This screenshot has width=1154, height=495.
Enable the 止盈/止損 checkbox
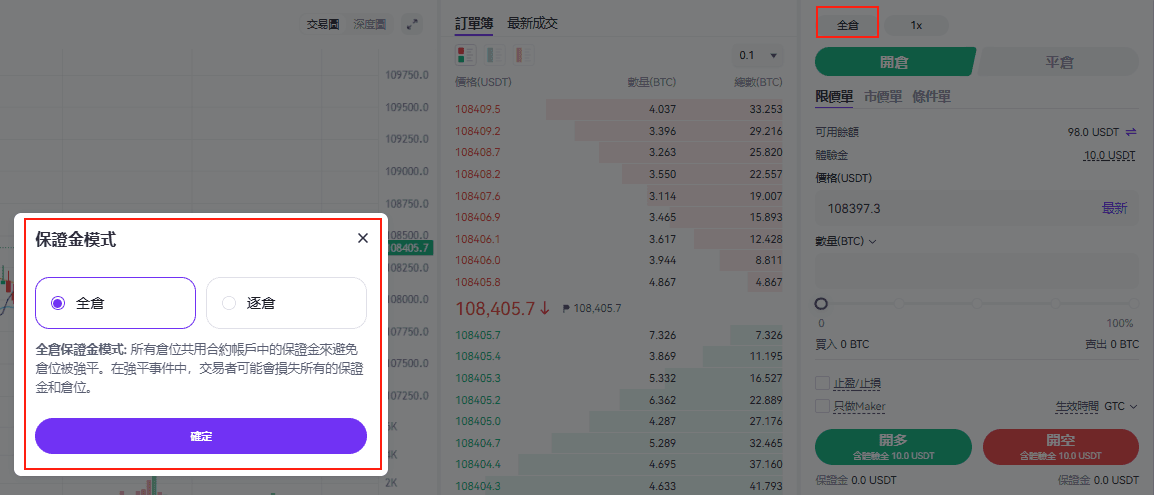pos(822,383)
